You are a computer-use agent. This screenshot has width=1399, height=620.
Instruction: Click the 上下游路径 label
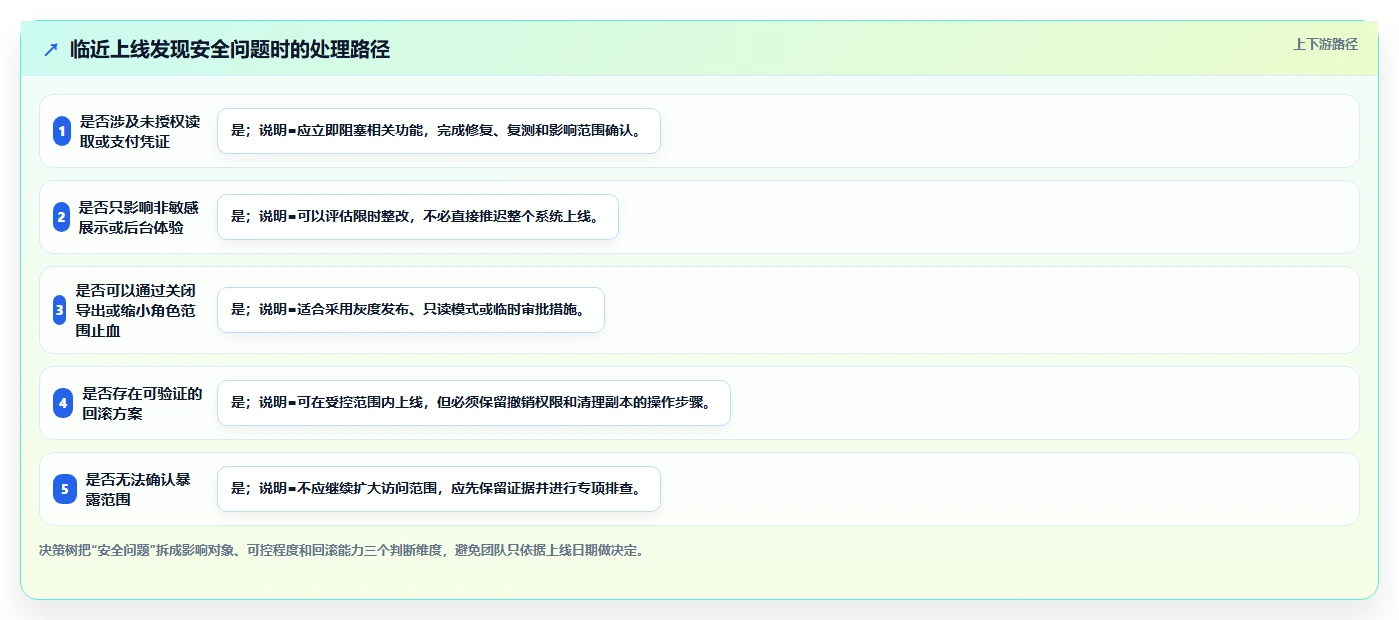[1325, 44]
